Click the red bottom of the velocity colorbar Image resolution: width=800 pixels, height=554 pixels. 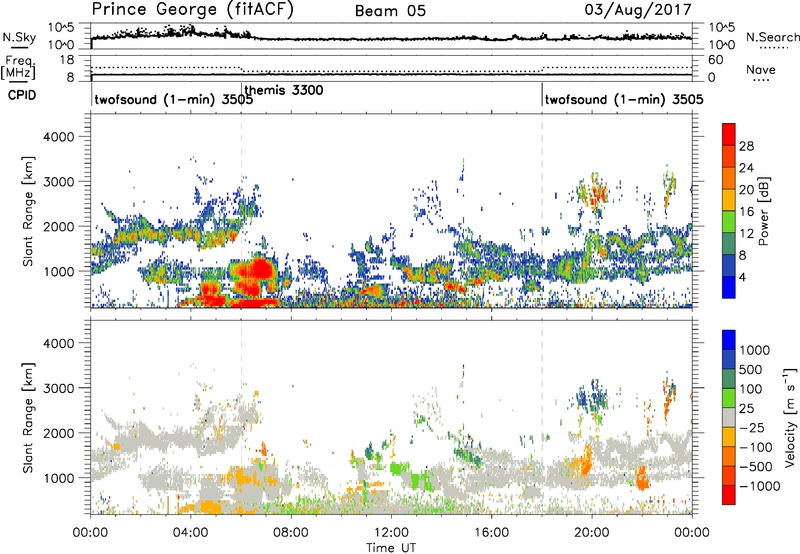pyautogui.click(x=729, y=495)
